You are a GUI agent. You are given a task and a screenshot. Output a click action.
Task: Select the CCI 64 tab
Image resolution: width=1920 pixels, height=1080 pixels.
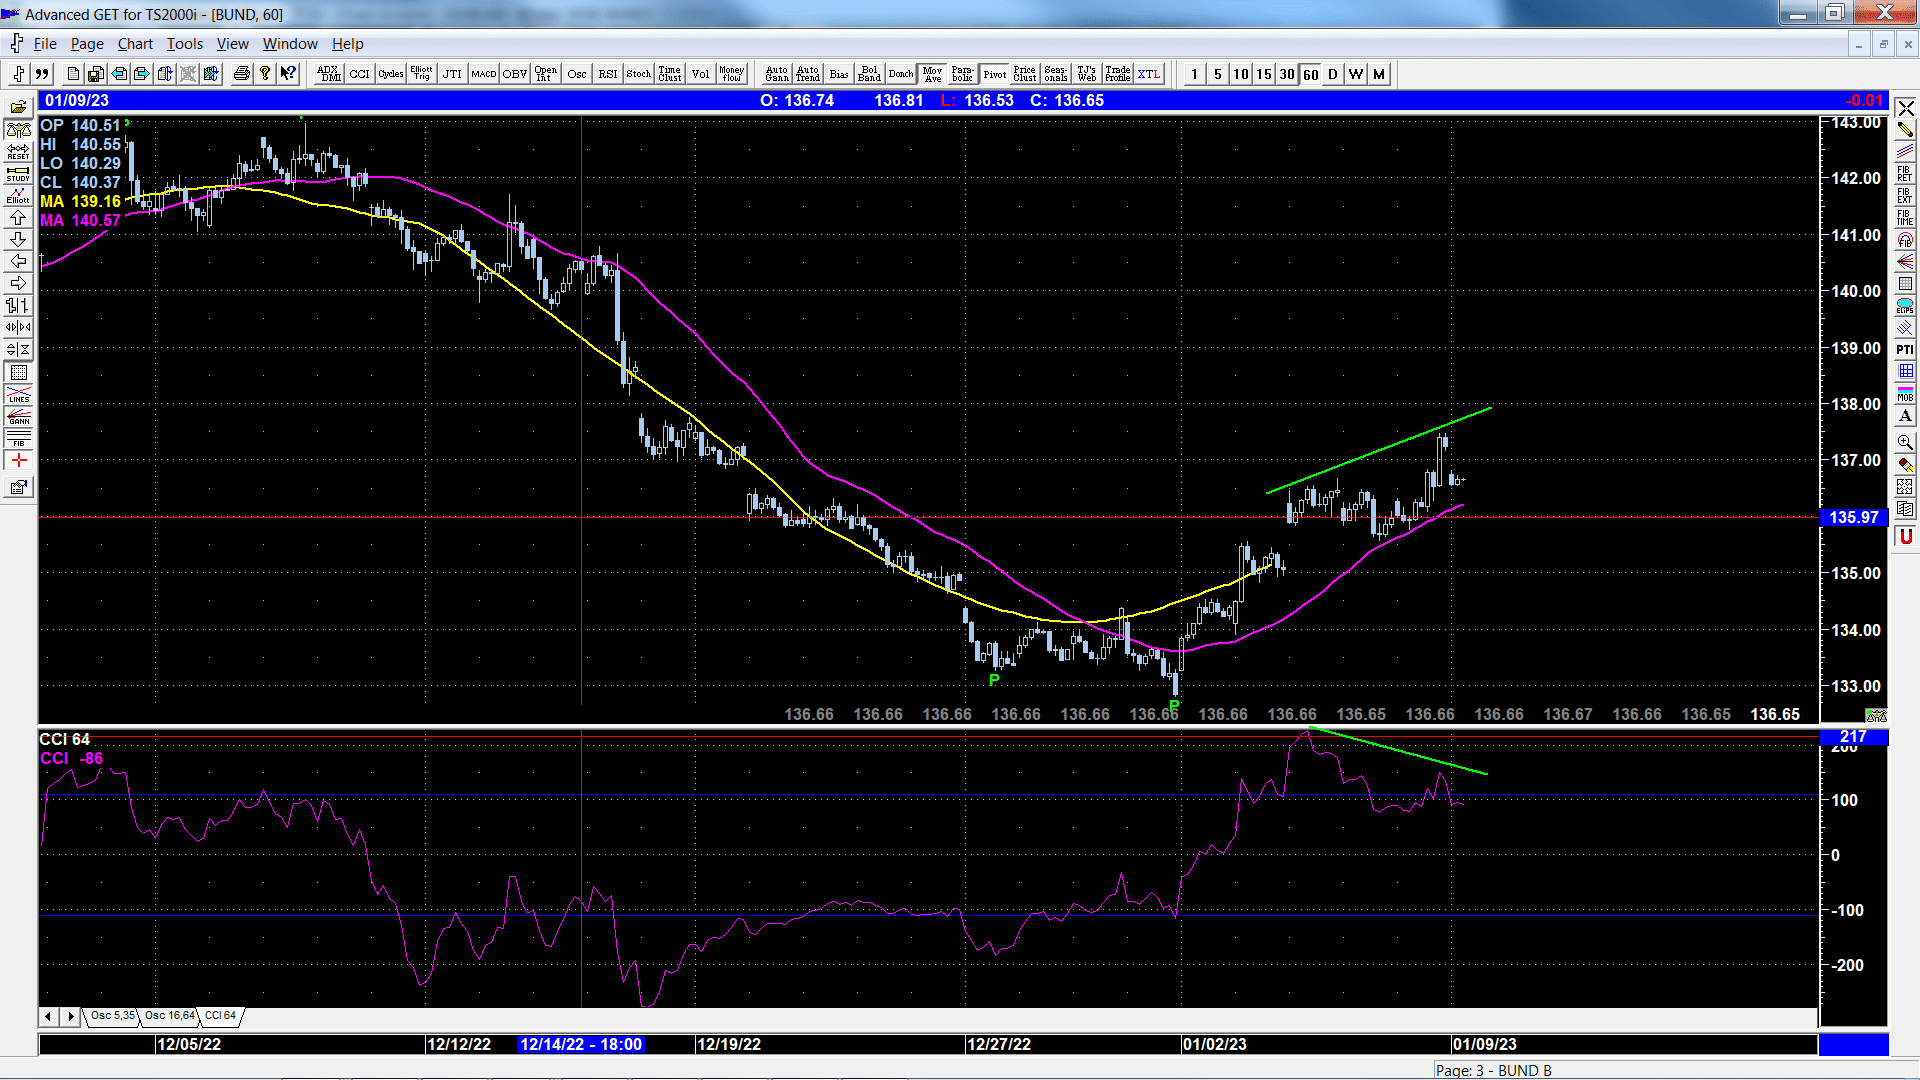click(221, 1016)
